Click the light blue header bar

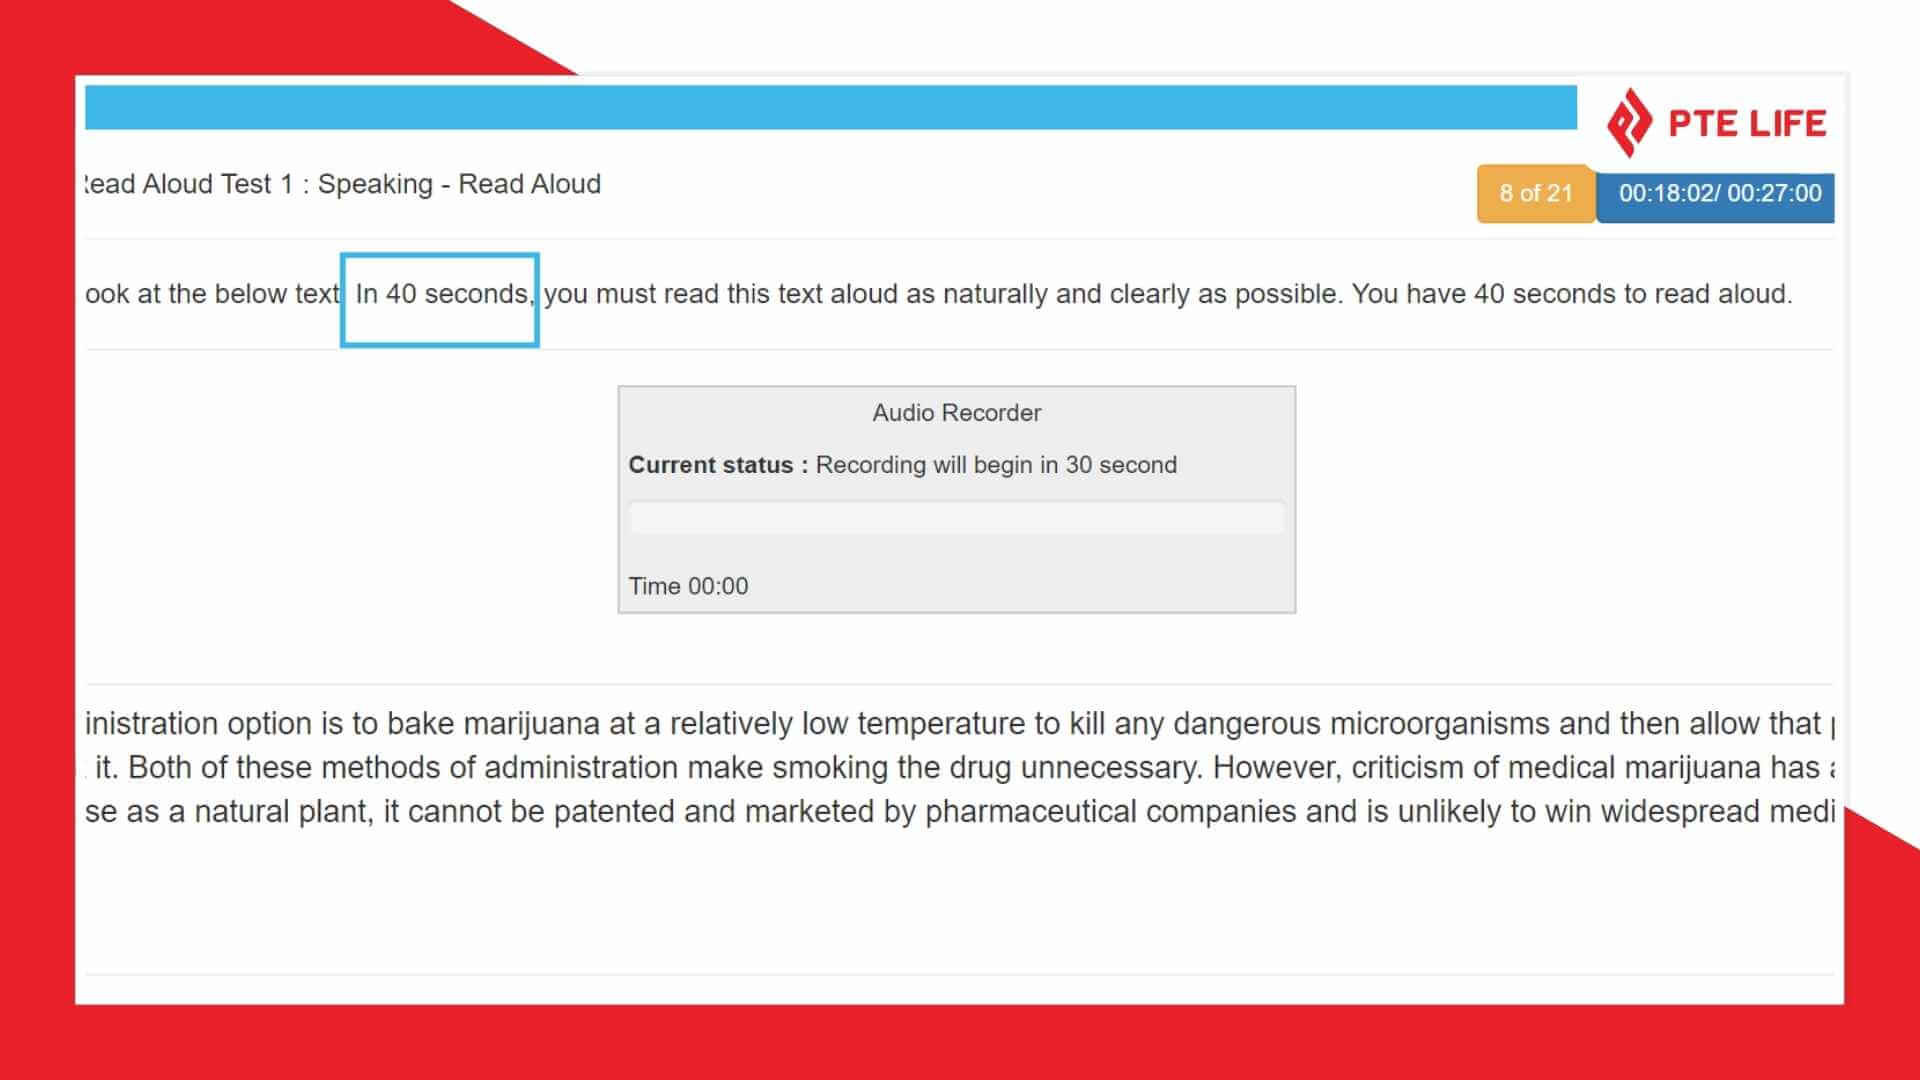click(830, 107)
